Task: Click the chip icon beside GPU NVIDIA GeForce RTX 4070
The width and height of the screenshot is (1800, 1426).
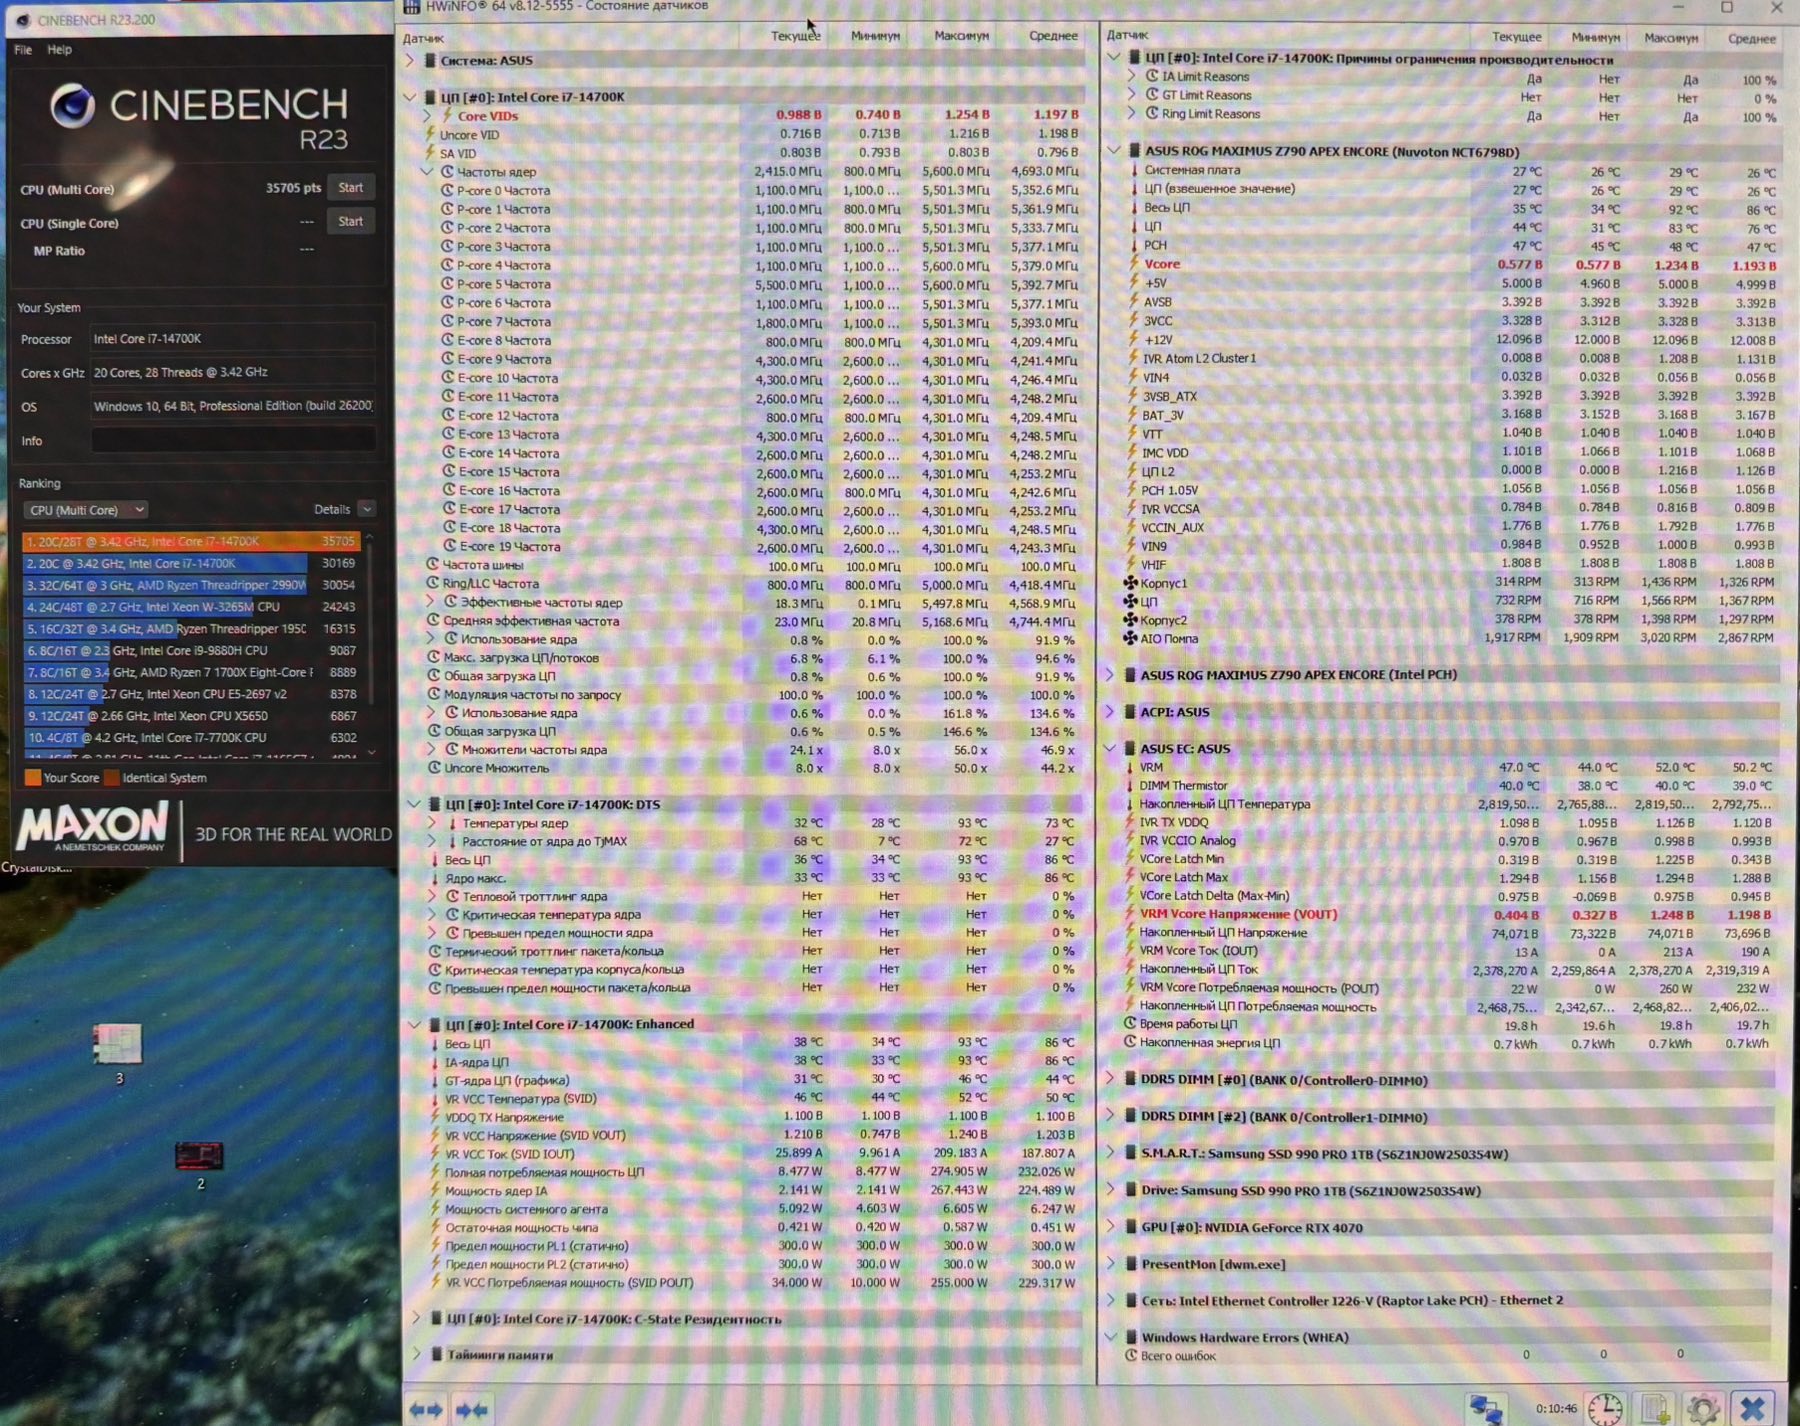Action: click(x=1131, y=1227)
